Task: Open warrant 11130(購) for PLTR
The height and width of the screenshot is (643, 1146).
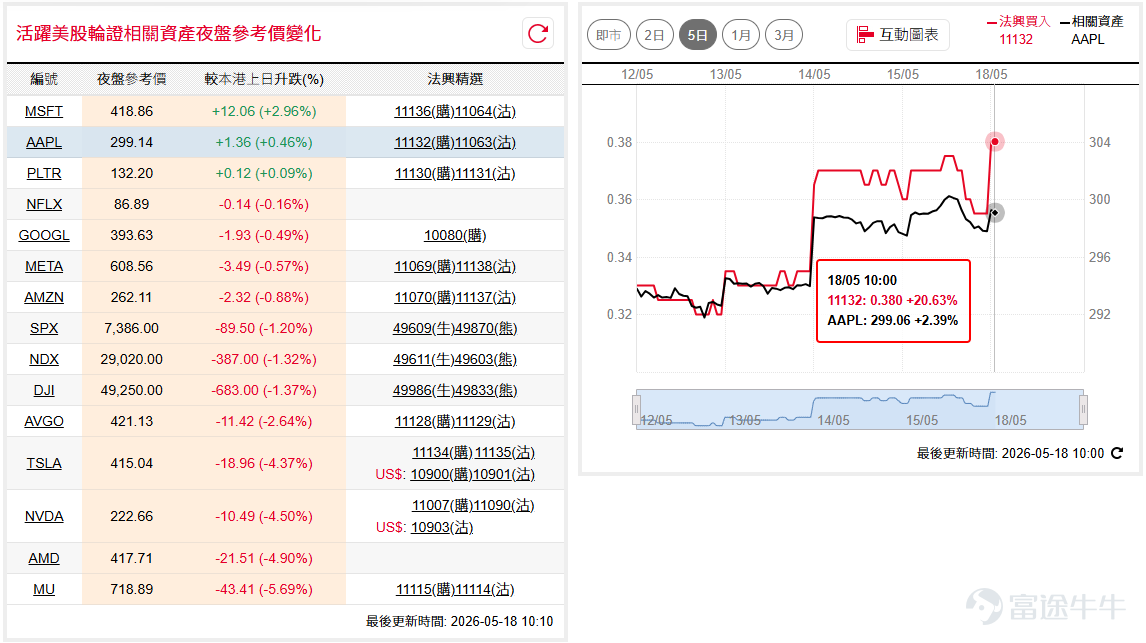Action: (424, 173)
